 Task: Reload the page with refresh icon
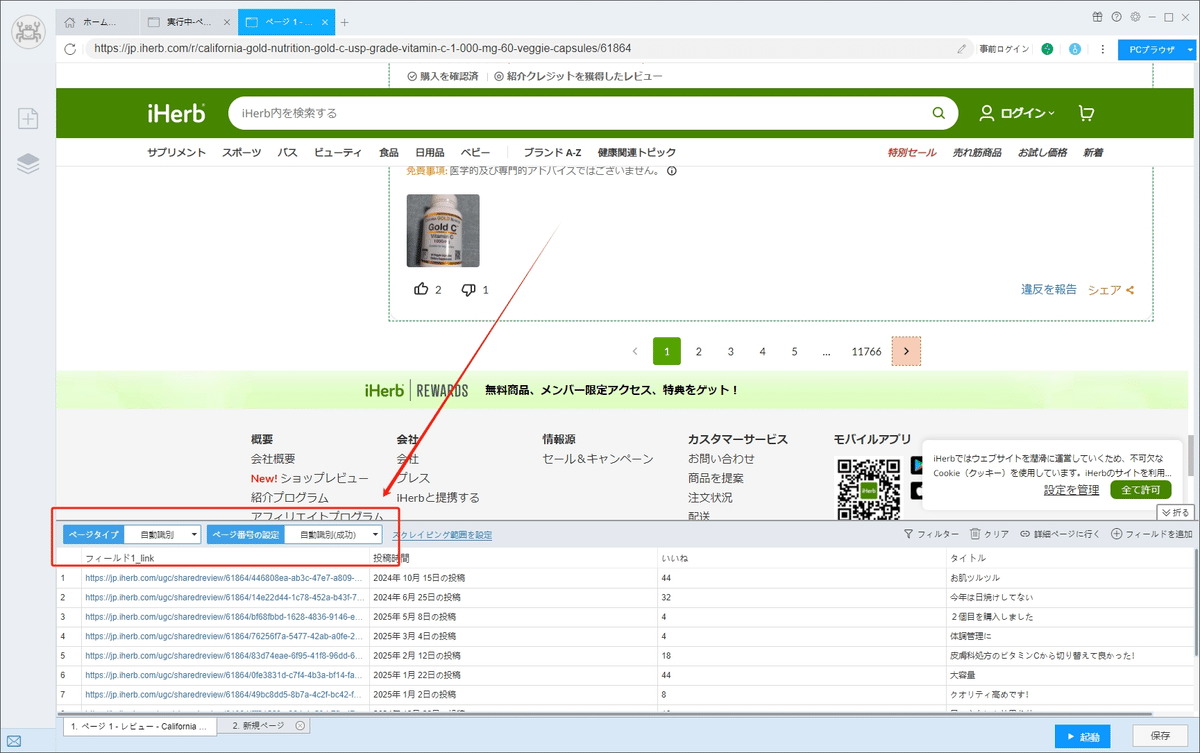[x=70, y=48]
